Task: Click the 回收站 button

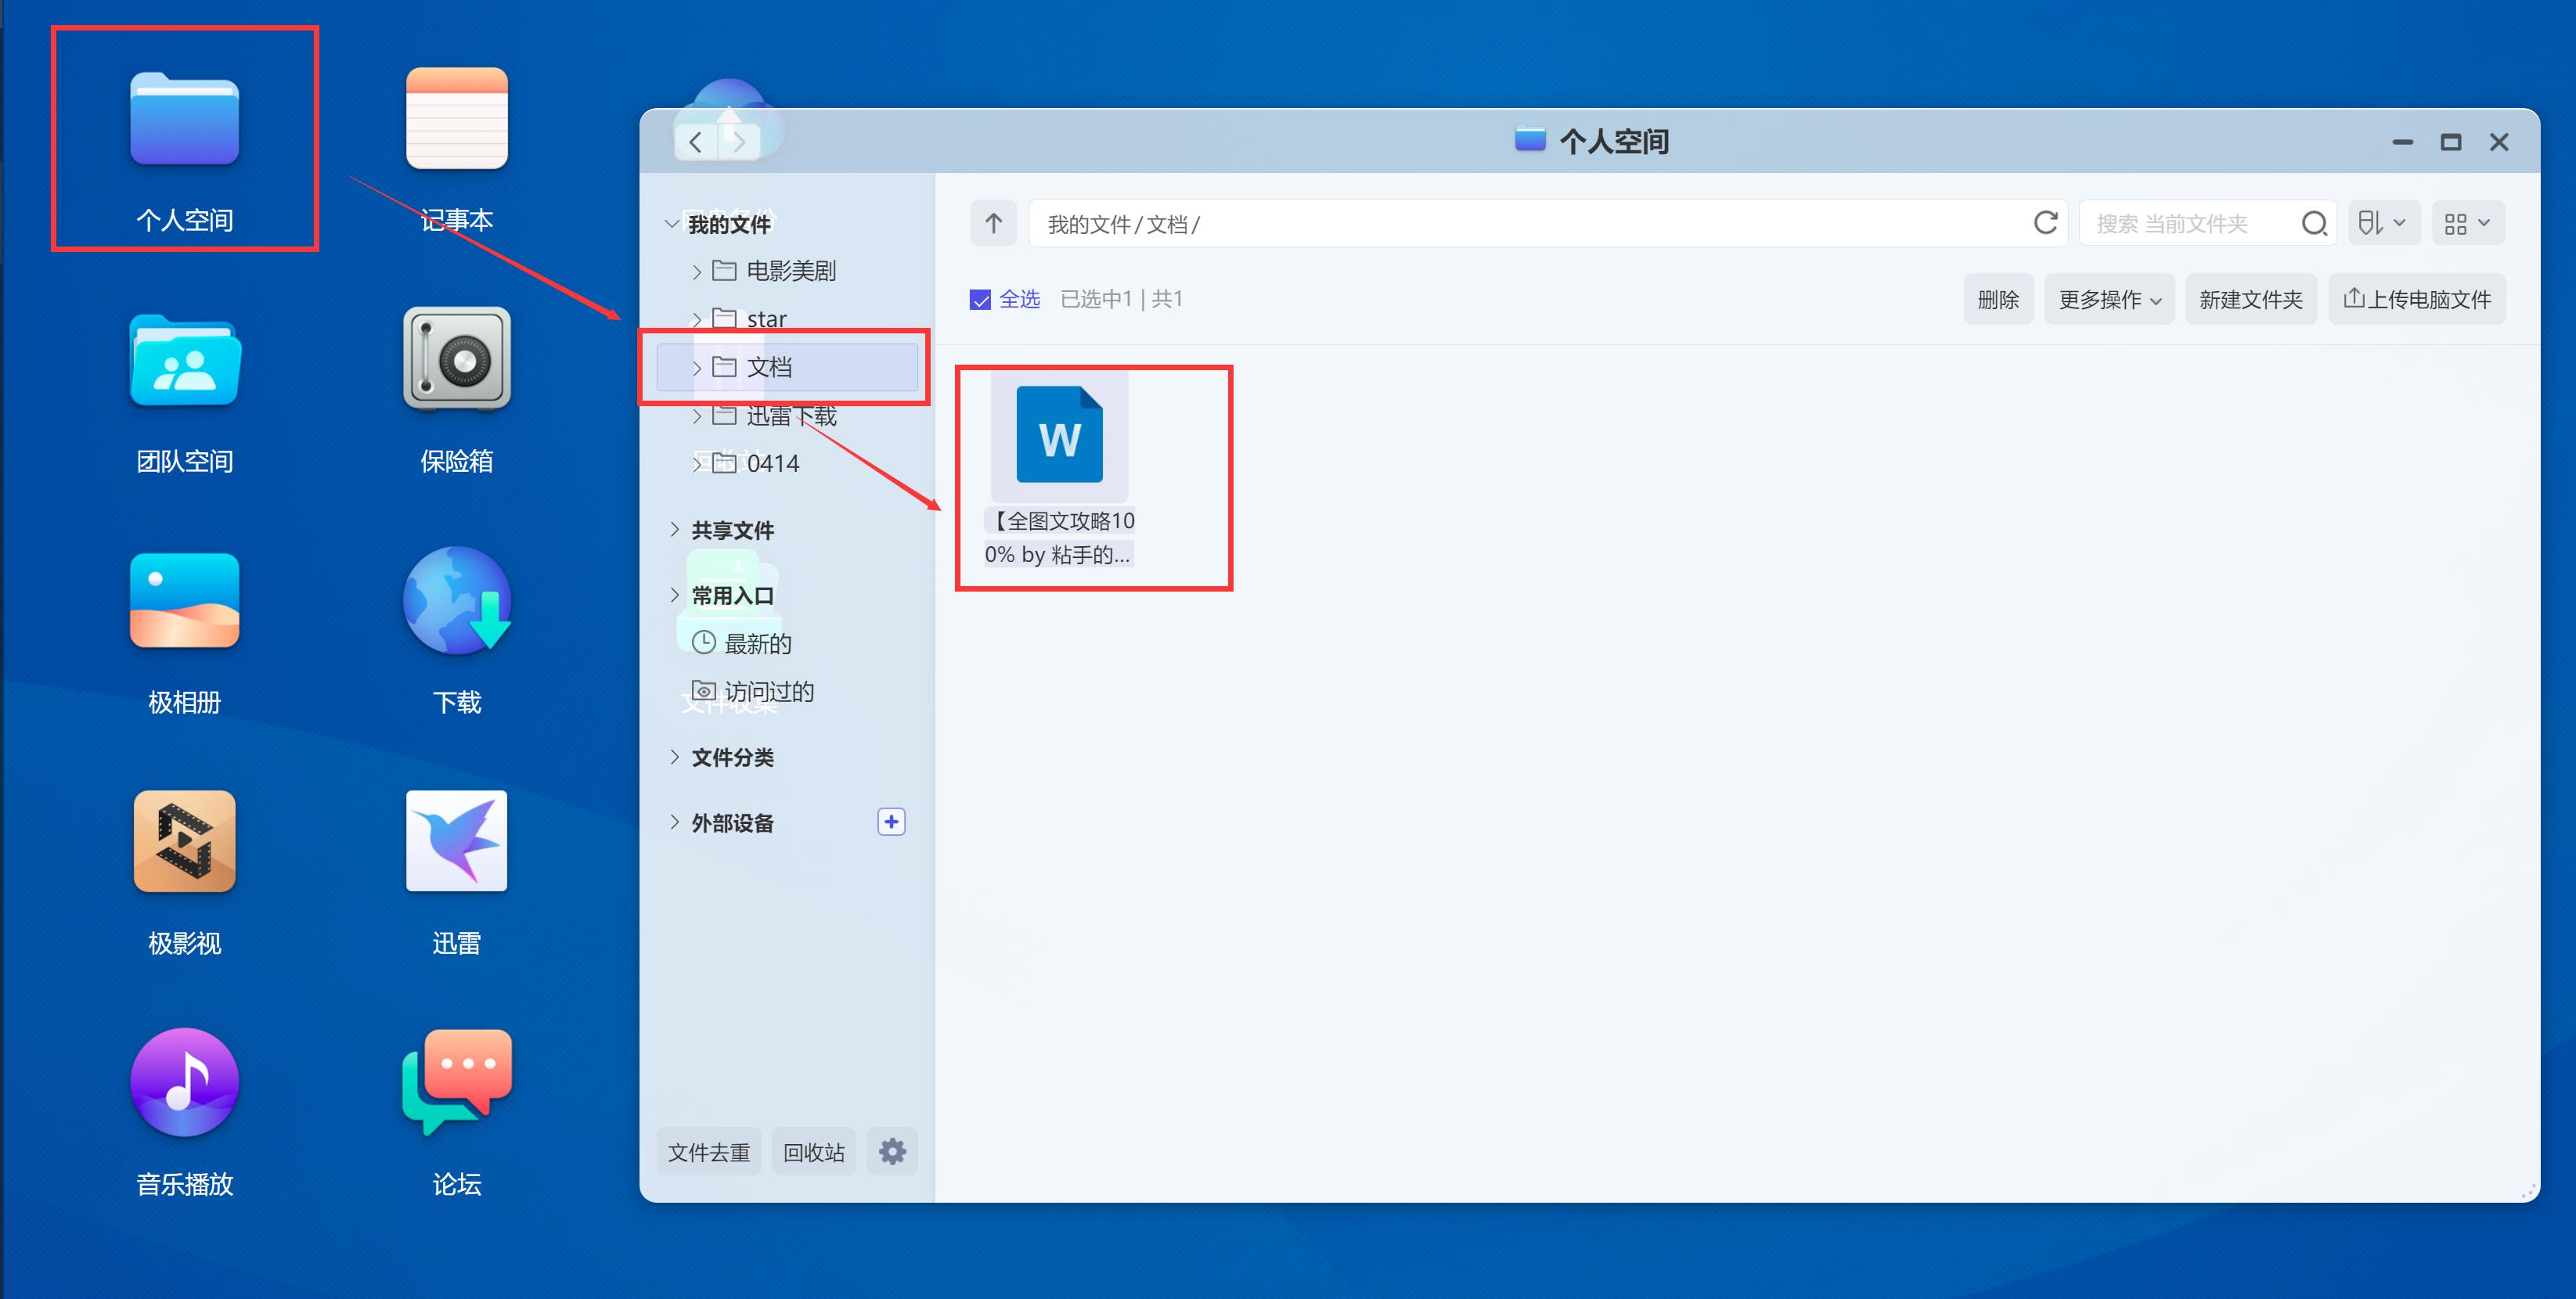Action: [x=813, y=1151]
